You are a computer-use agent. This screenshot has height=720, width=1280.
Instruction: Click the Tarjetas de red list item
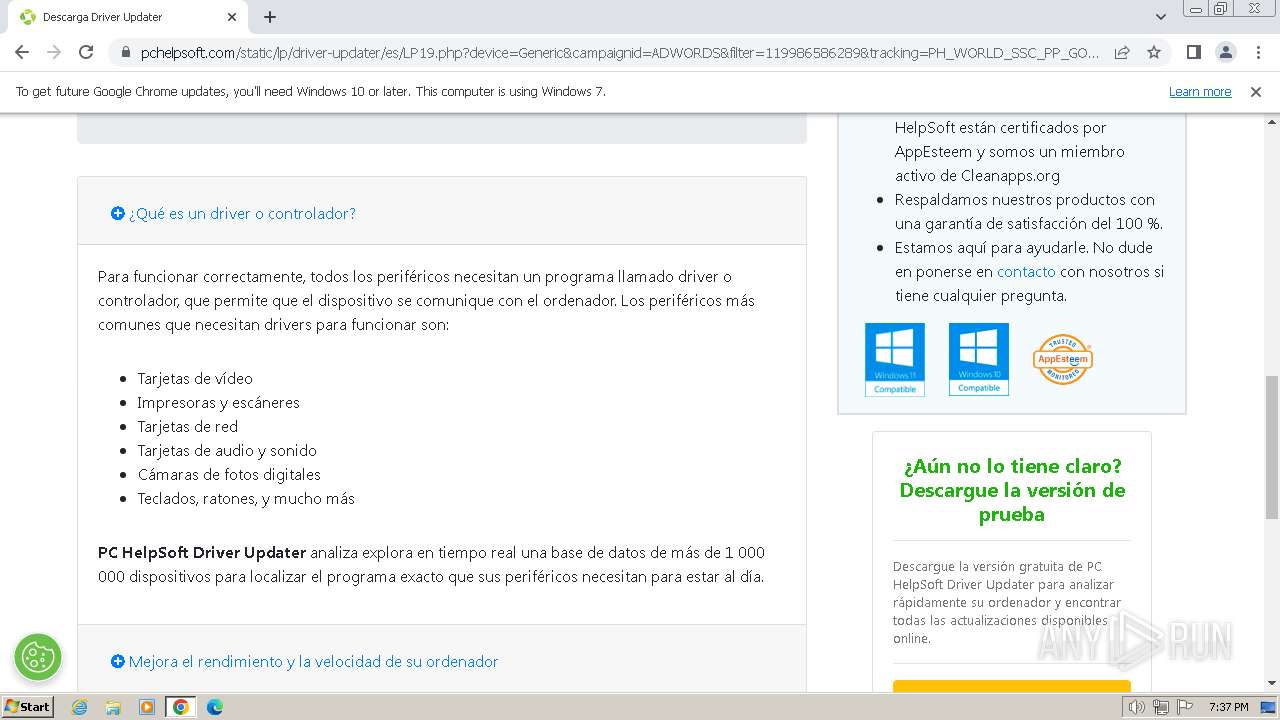tap(188, 426)
